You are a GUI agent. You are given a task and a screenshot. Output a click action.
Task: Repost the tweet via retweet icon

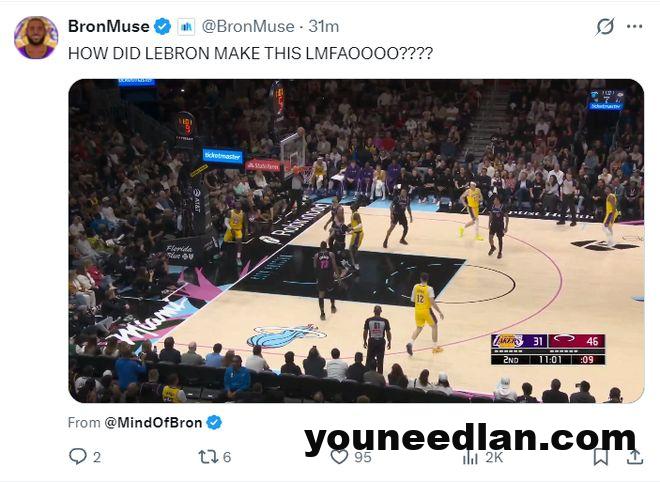click(208, 457)
